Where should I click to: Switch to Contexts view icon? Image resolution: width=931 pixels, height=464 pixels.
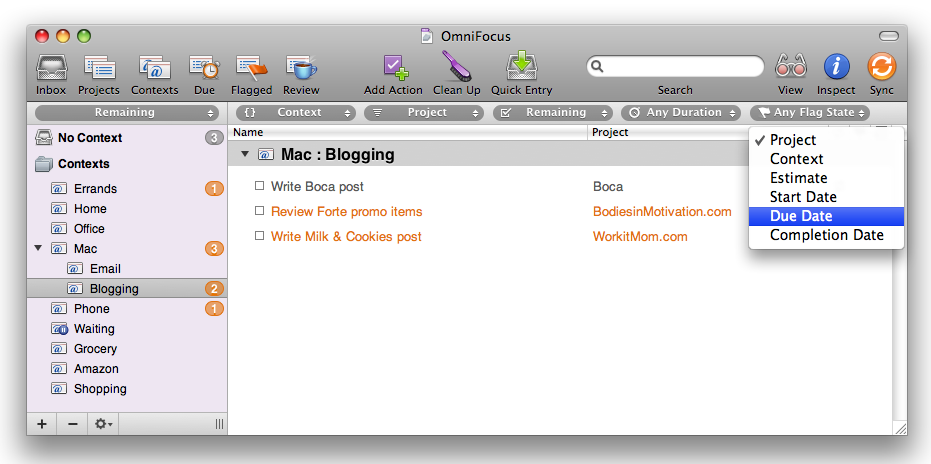coord(154,68)
